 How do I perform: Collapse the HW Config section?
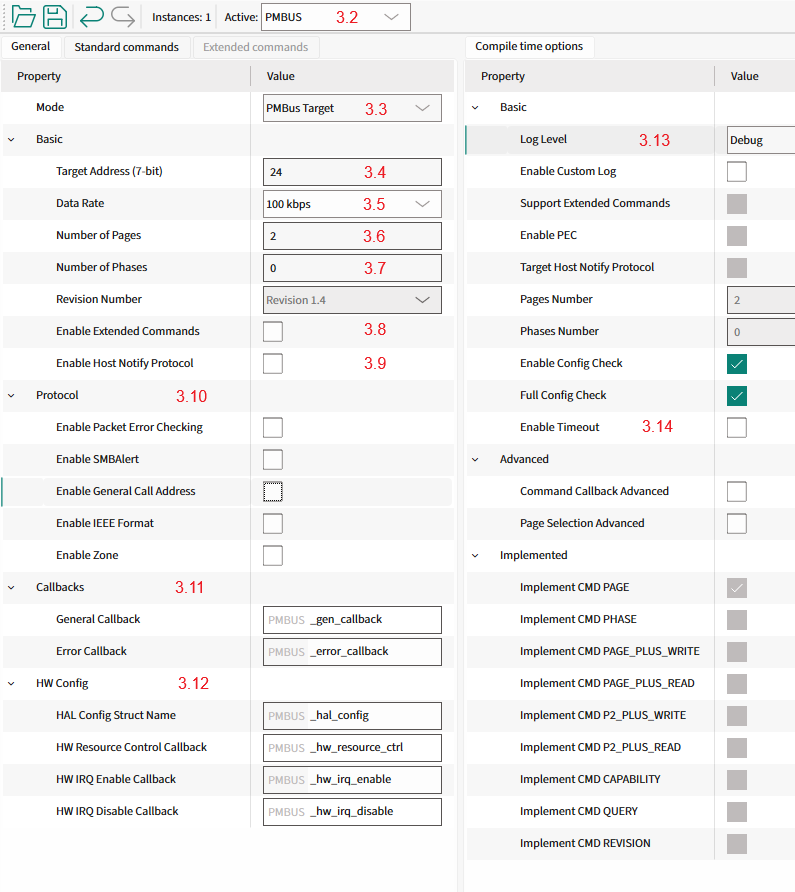pyautogui.click(x=11, y=683)
